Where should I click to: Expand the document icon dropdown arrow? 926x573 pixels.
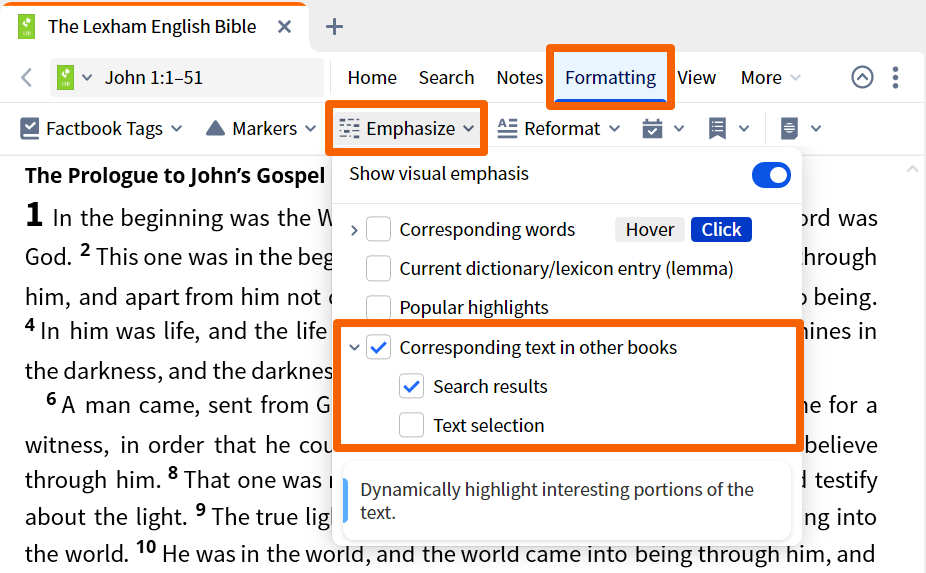816,128
